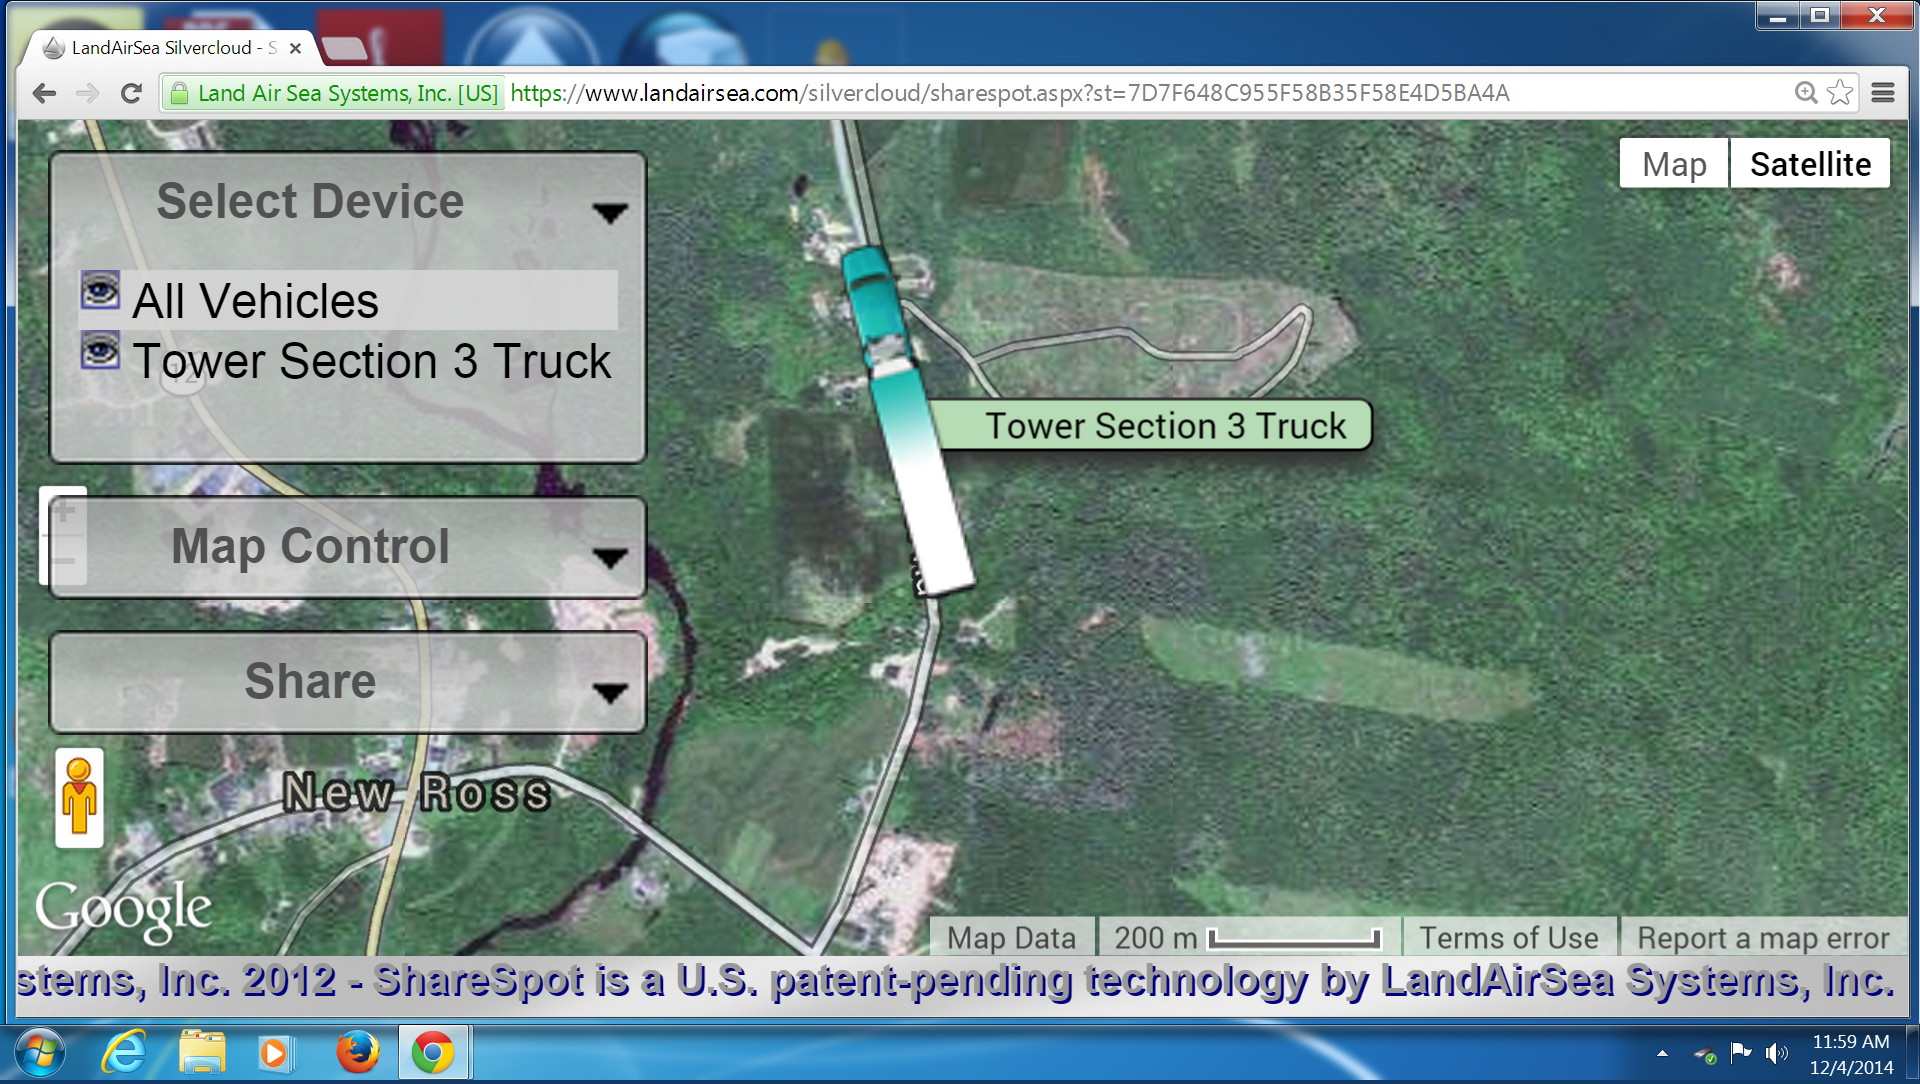1920x1084 pixels.
Task: Switch to Satellite view
Action: click(1810, 164)
